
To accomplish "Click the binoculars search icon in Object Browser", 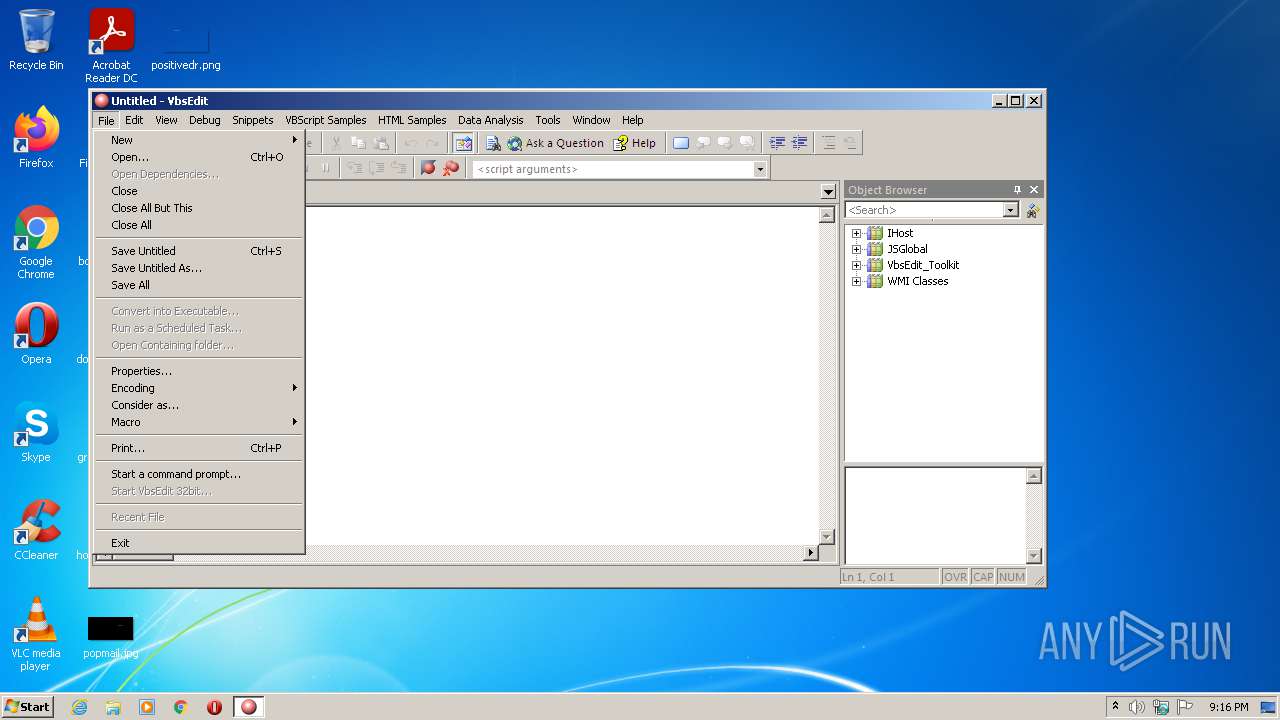I will (1033, 210).
